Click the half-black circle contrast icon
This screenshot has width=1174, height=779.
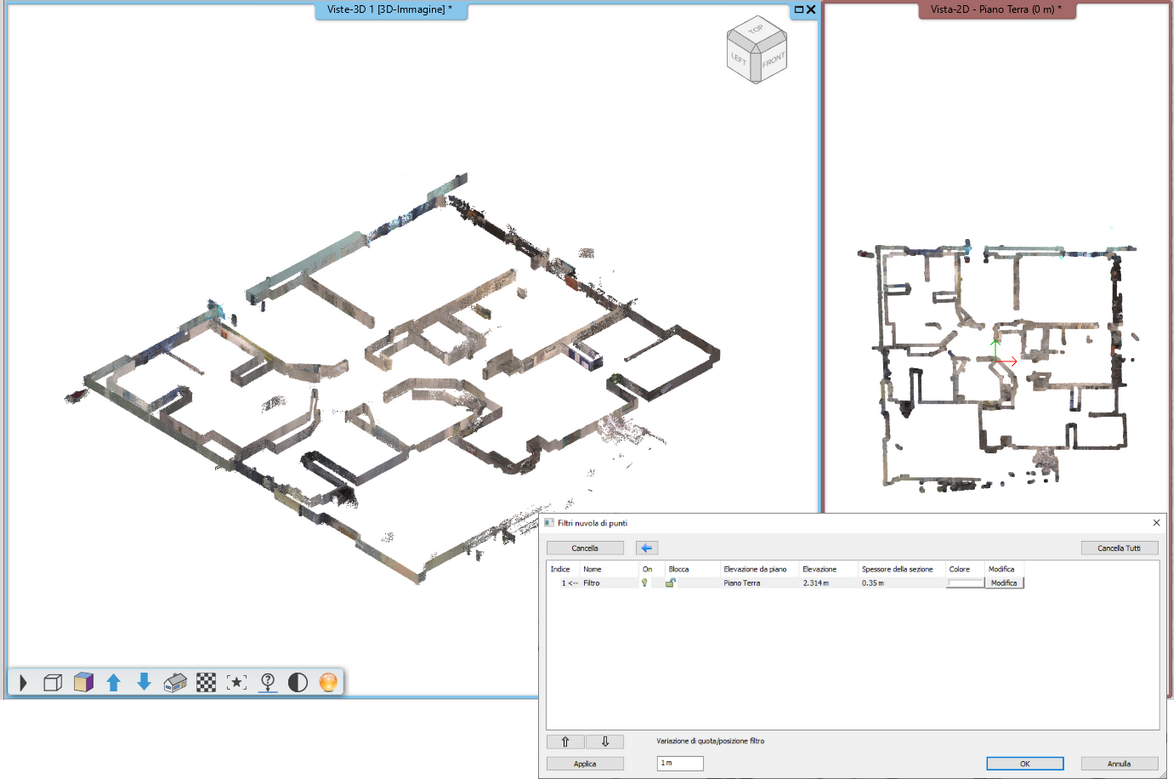tap(298, 682)
